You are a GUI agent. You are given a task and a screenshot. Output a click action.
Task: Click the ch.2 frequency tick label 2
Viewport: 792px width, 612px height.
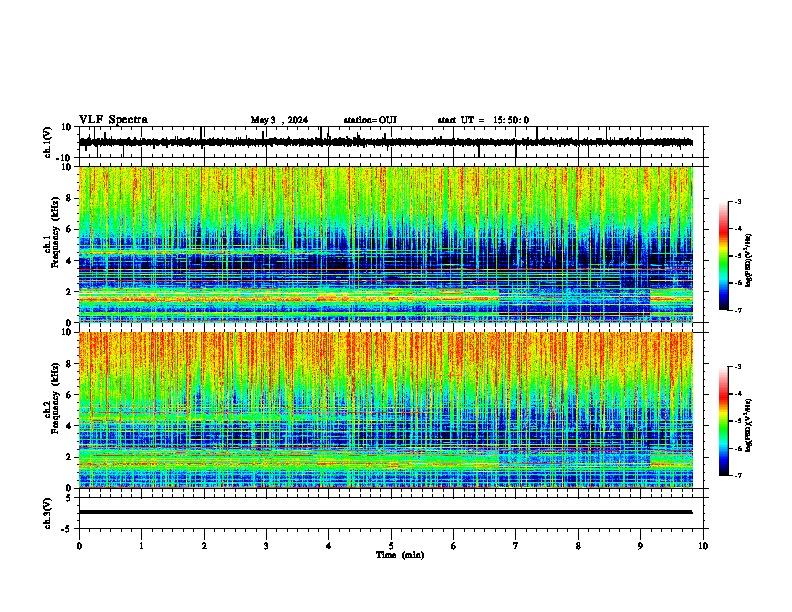(x=69, y=457)
